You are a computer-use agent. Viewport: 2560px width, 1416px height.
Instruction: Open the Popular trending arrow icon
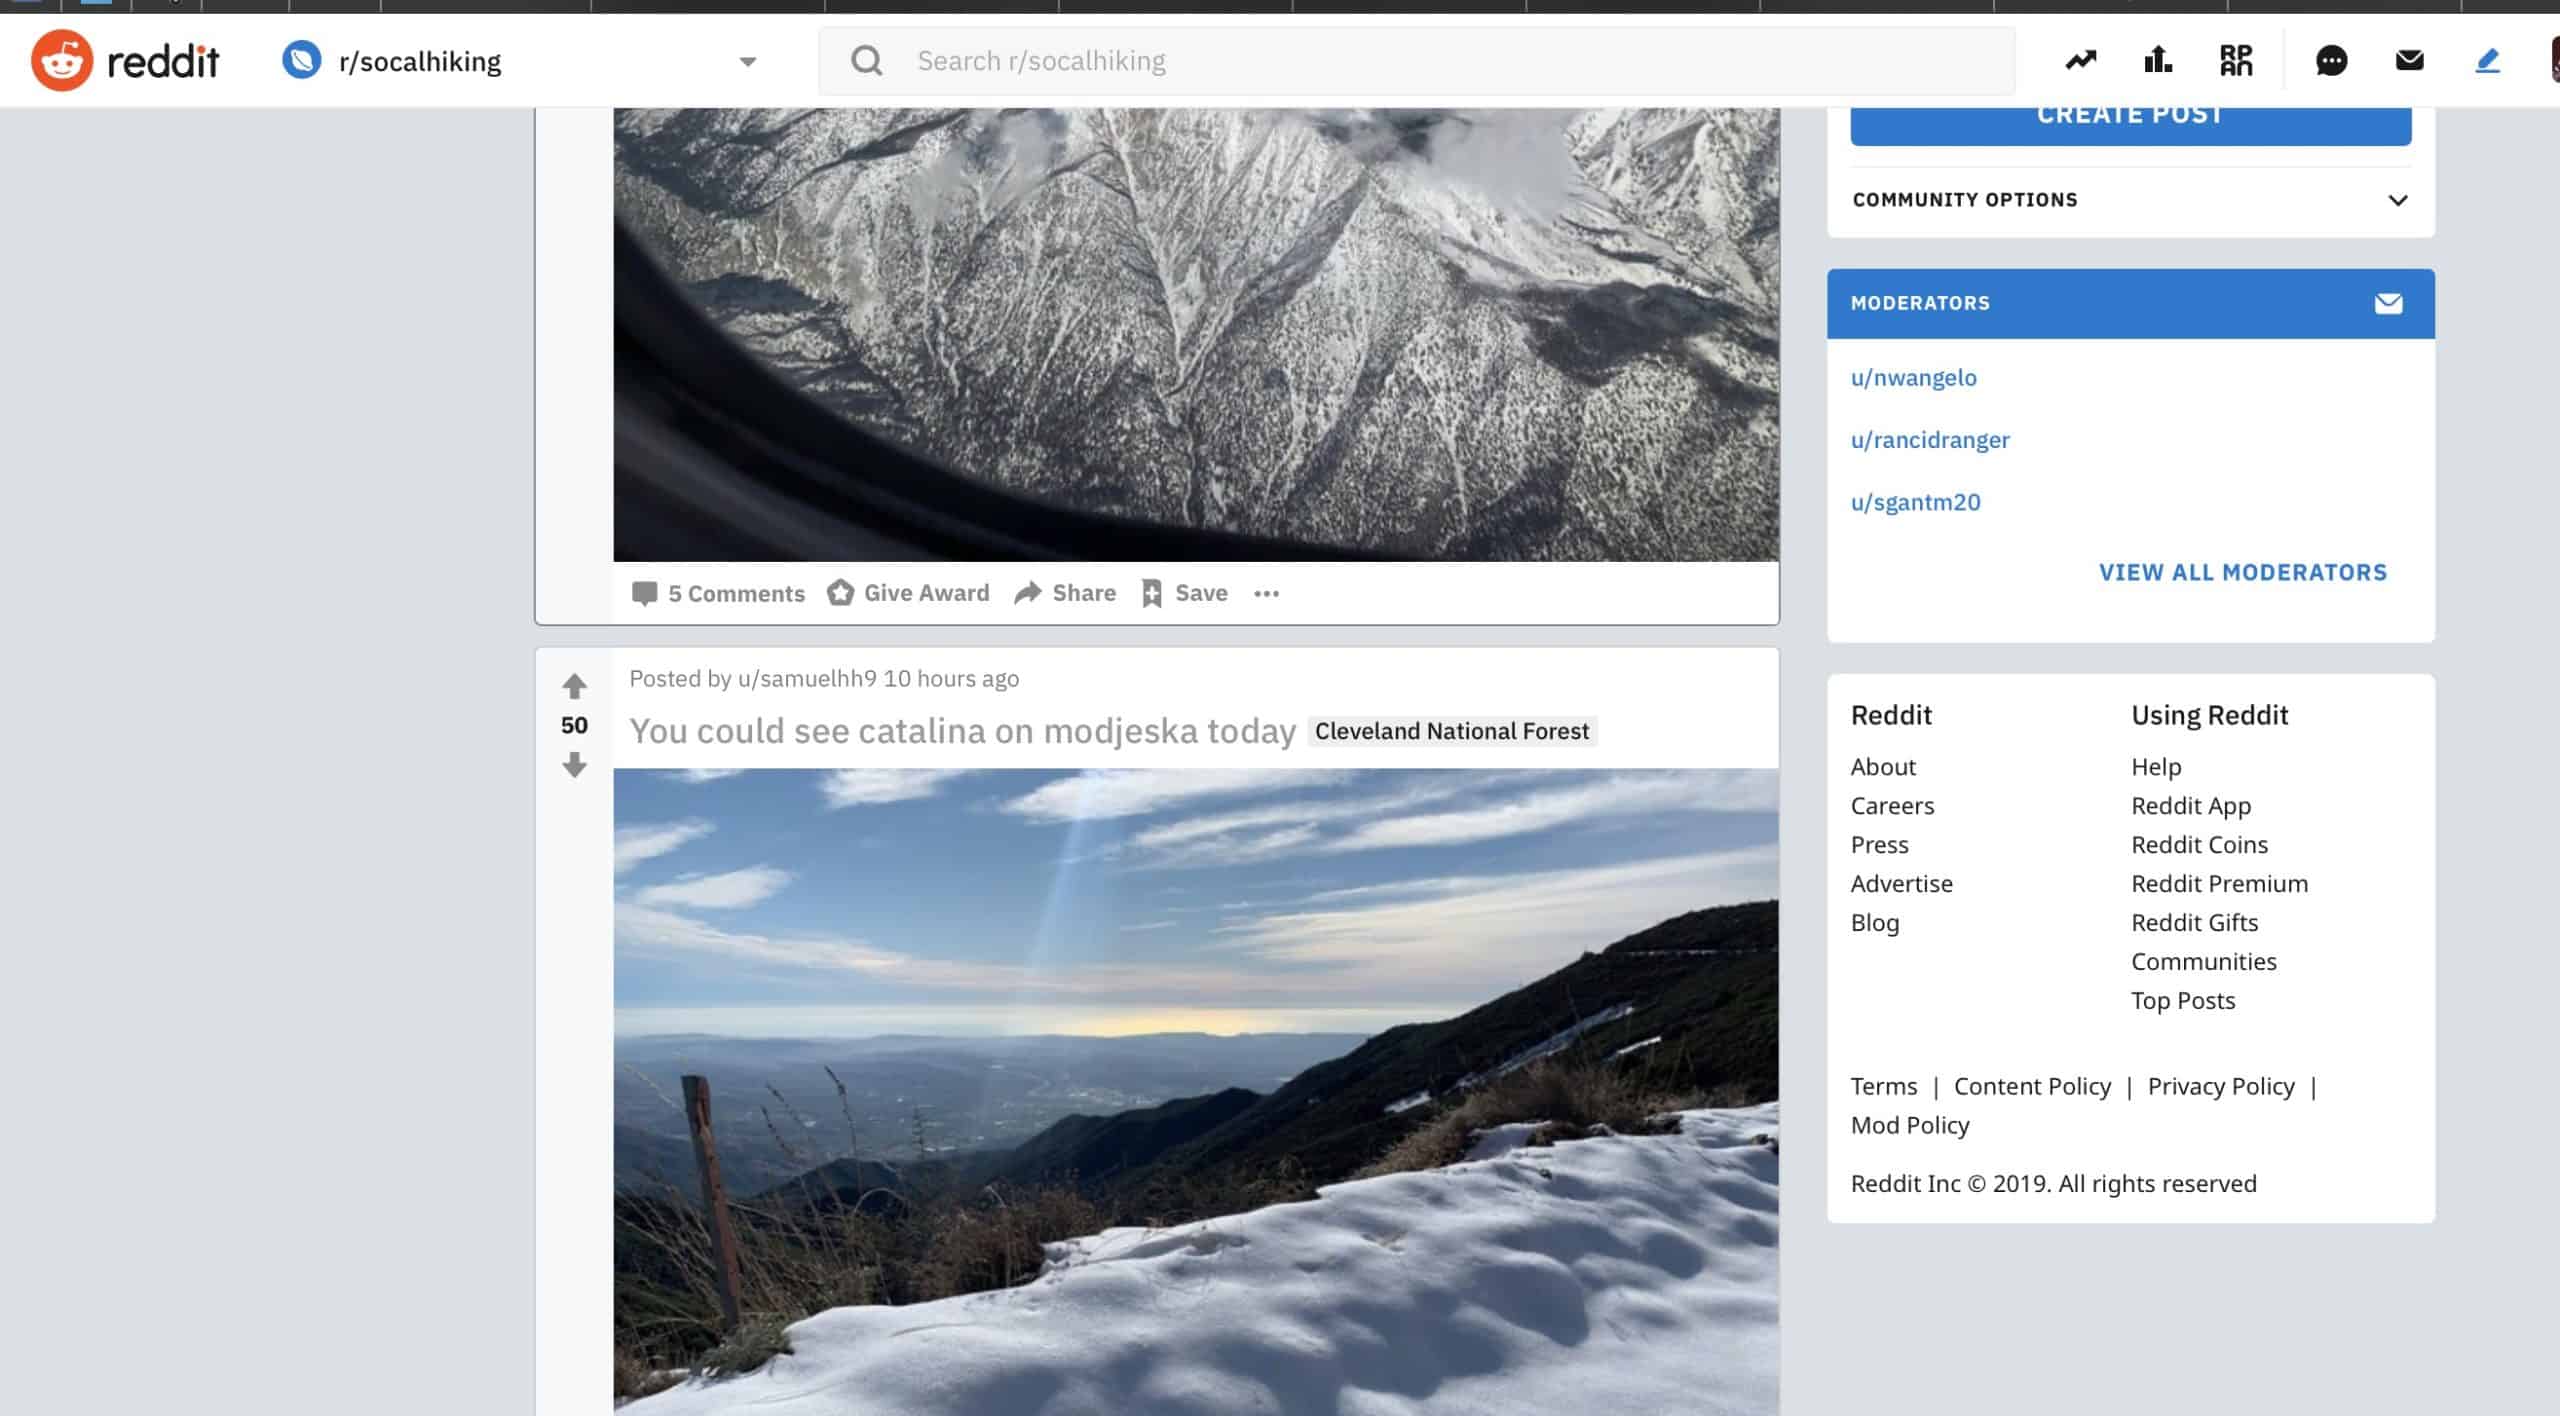click(2080, 61)
